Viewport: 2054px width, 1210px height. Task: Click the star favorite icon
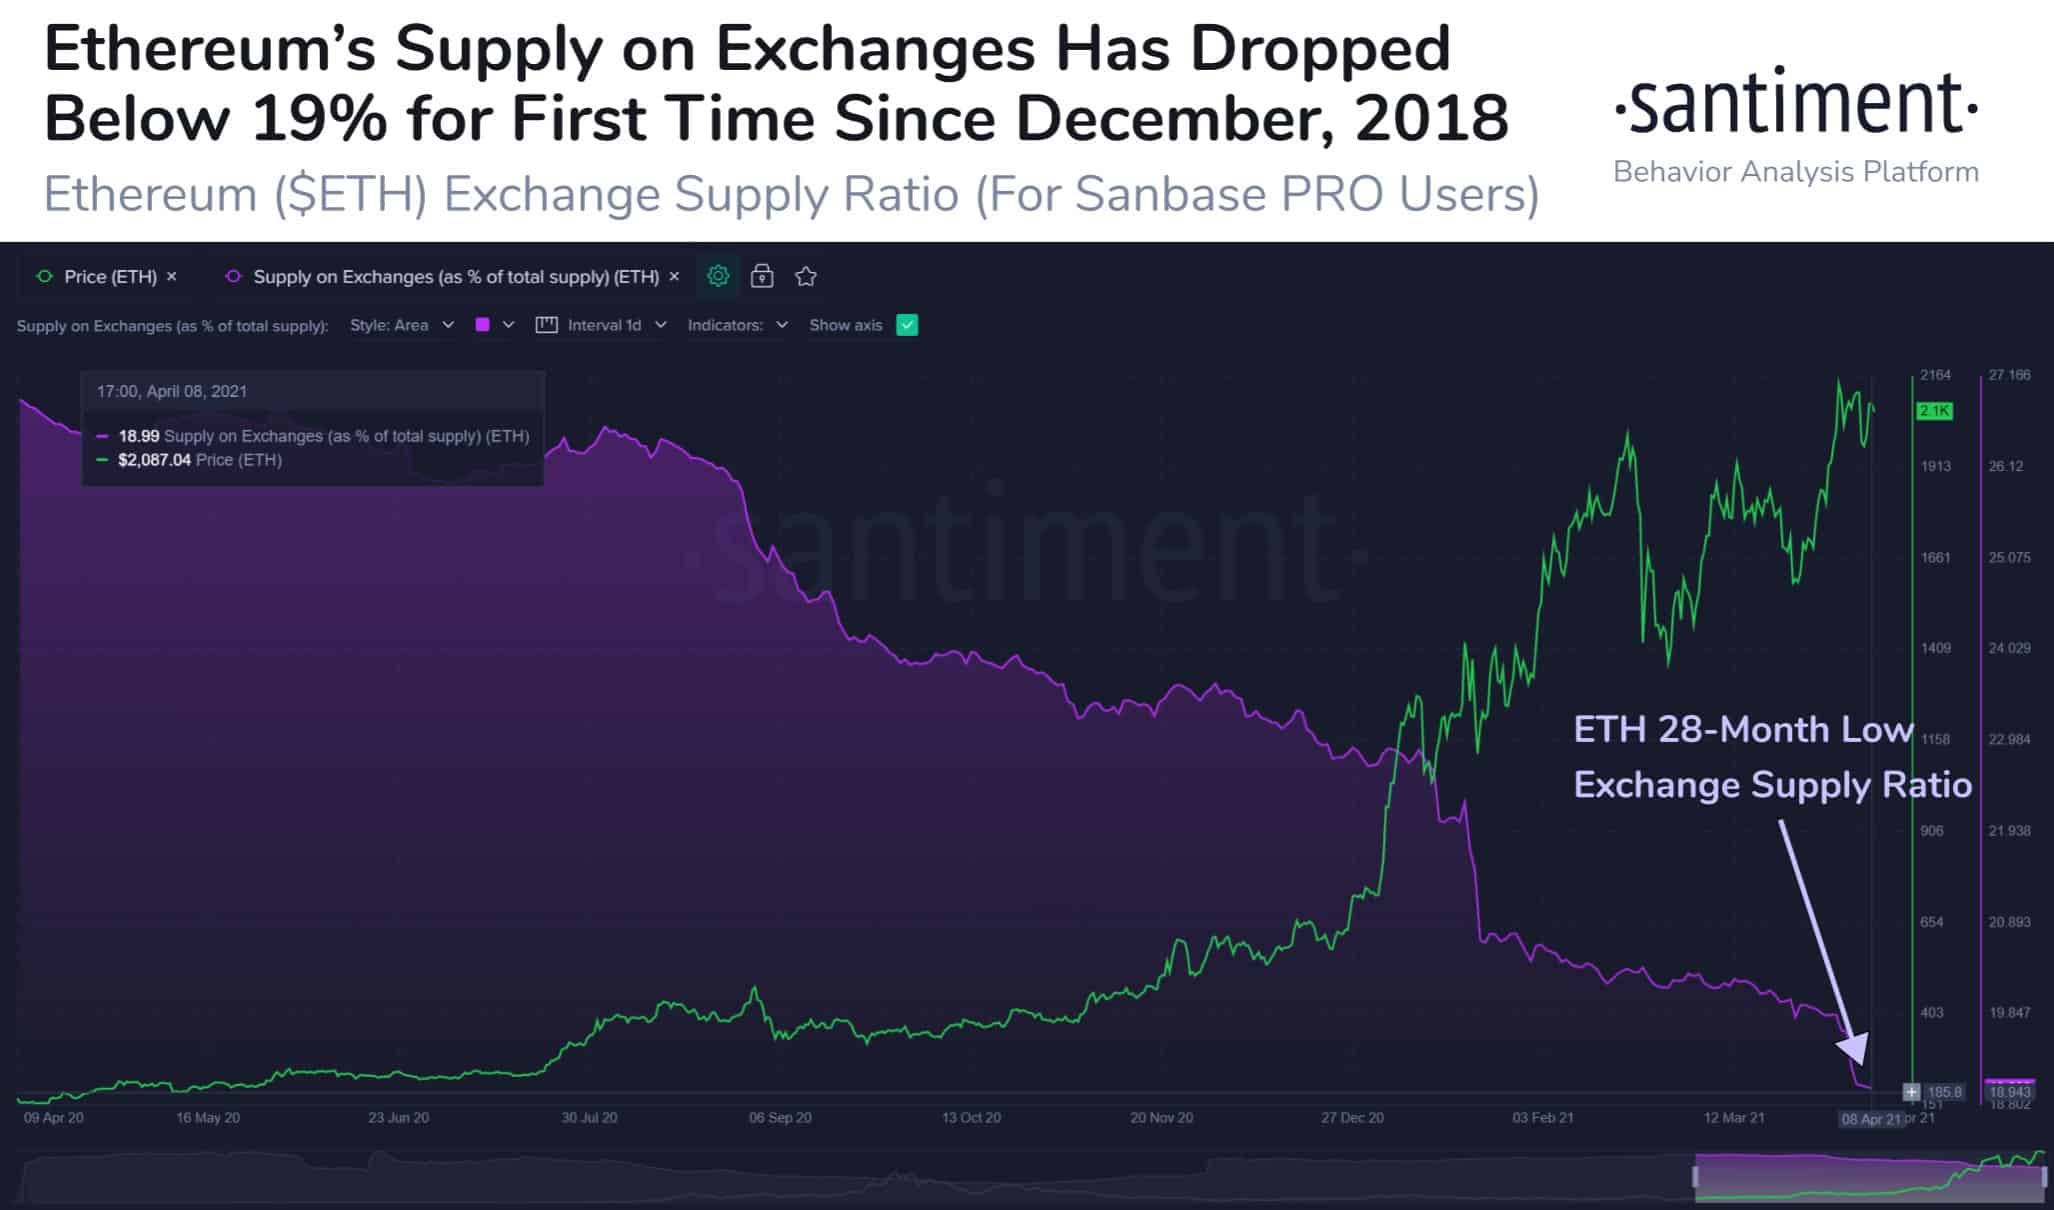(805, 276)
